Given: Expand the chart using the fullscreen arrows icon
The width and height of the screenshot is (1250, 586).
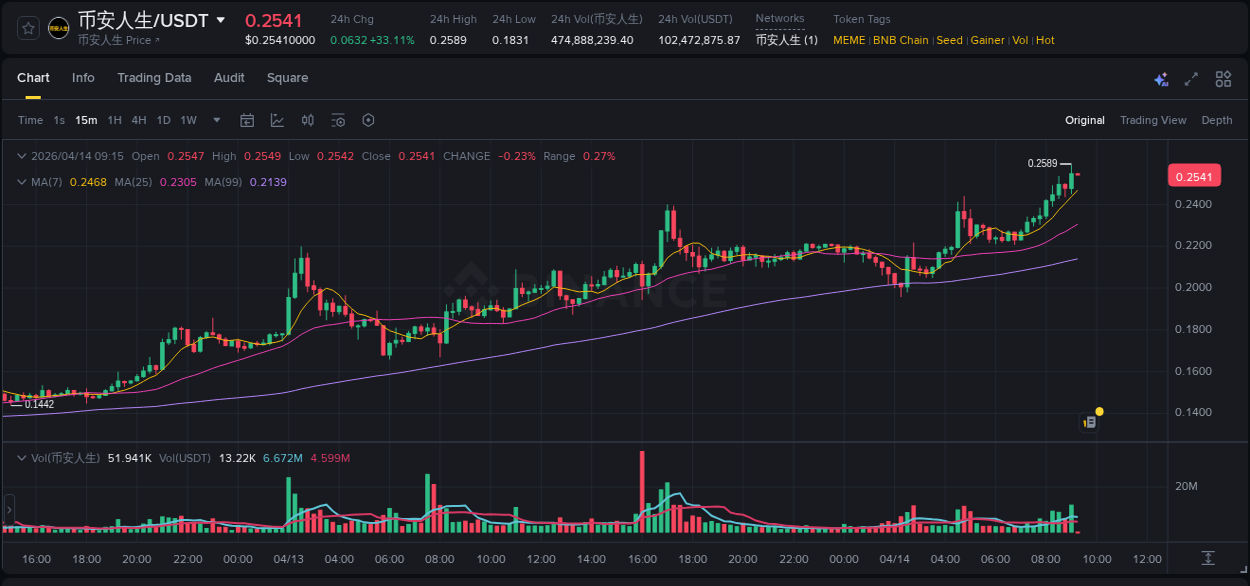Looking at the screenshot, I should pyautogui.click(x=1191, y=78).
